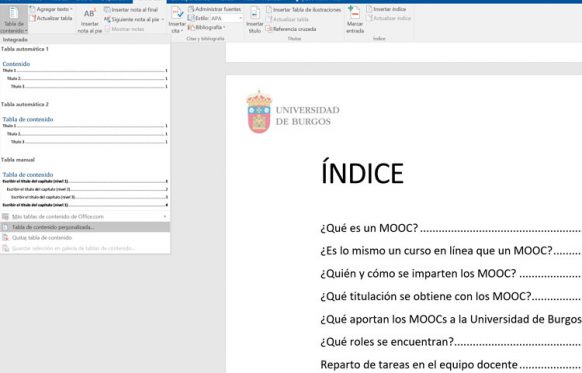Click Insertar Tabla de ilustraciones
This screenshot has height=373, width=582.
pos(303,10)
